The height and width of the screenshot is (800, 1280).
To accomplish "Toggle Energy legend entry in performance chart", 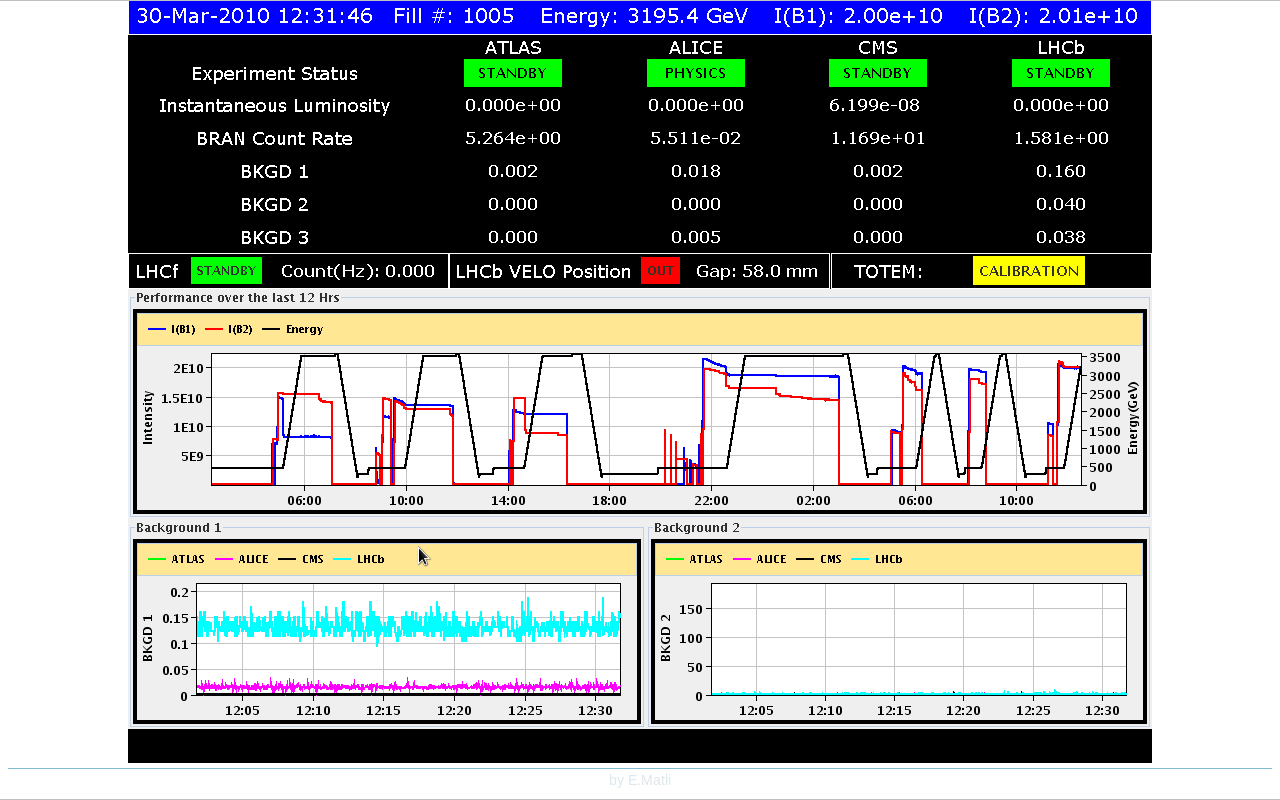I will (292, 329).
